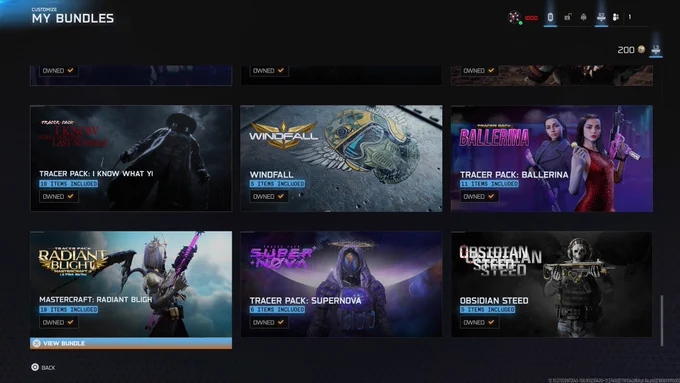Click the top-right partially visible bundle's Owned badge
Image resolution: width=680 pixels, height=383 pixels.
tap(479, 71)
